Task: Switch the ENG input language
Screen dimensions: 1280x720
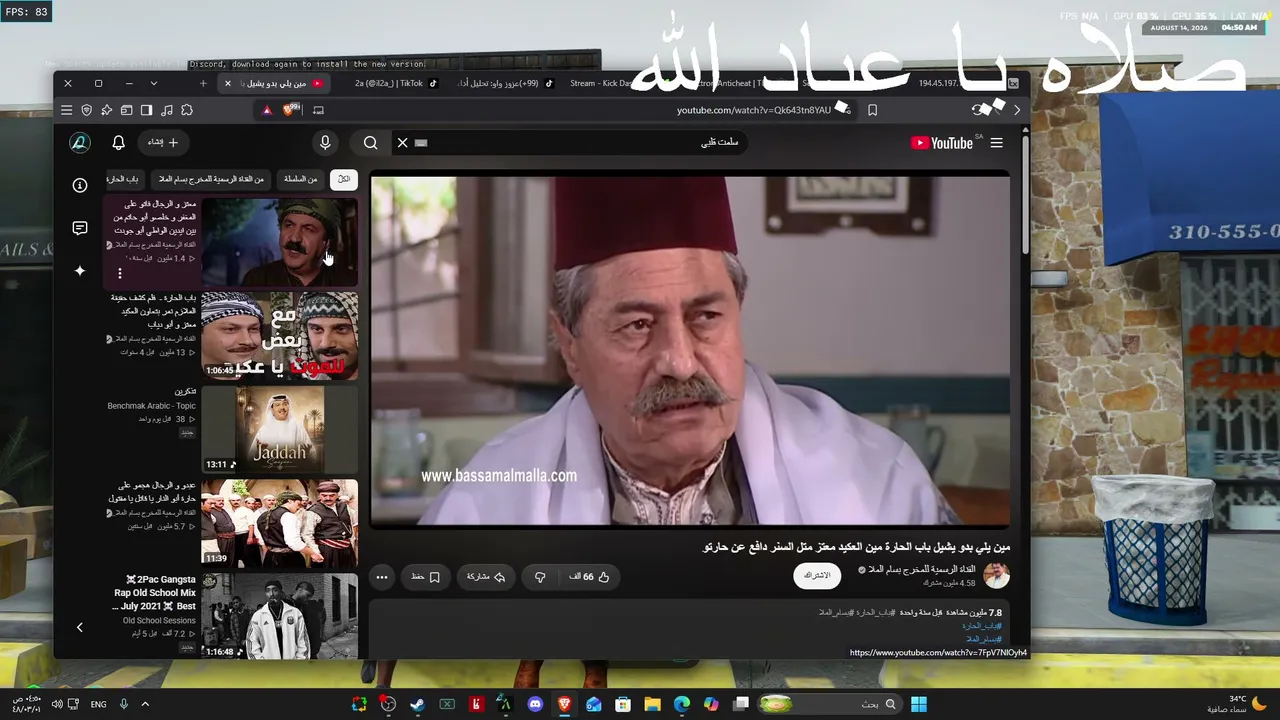Action: tap(98, 704)
